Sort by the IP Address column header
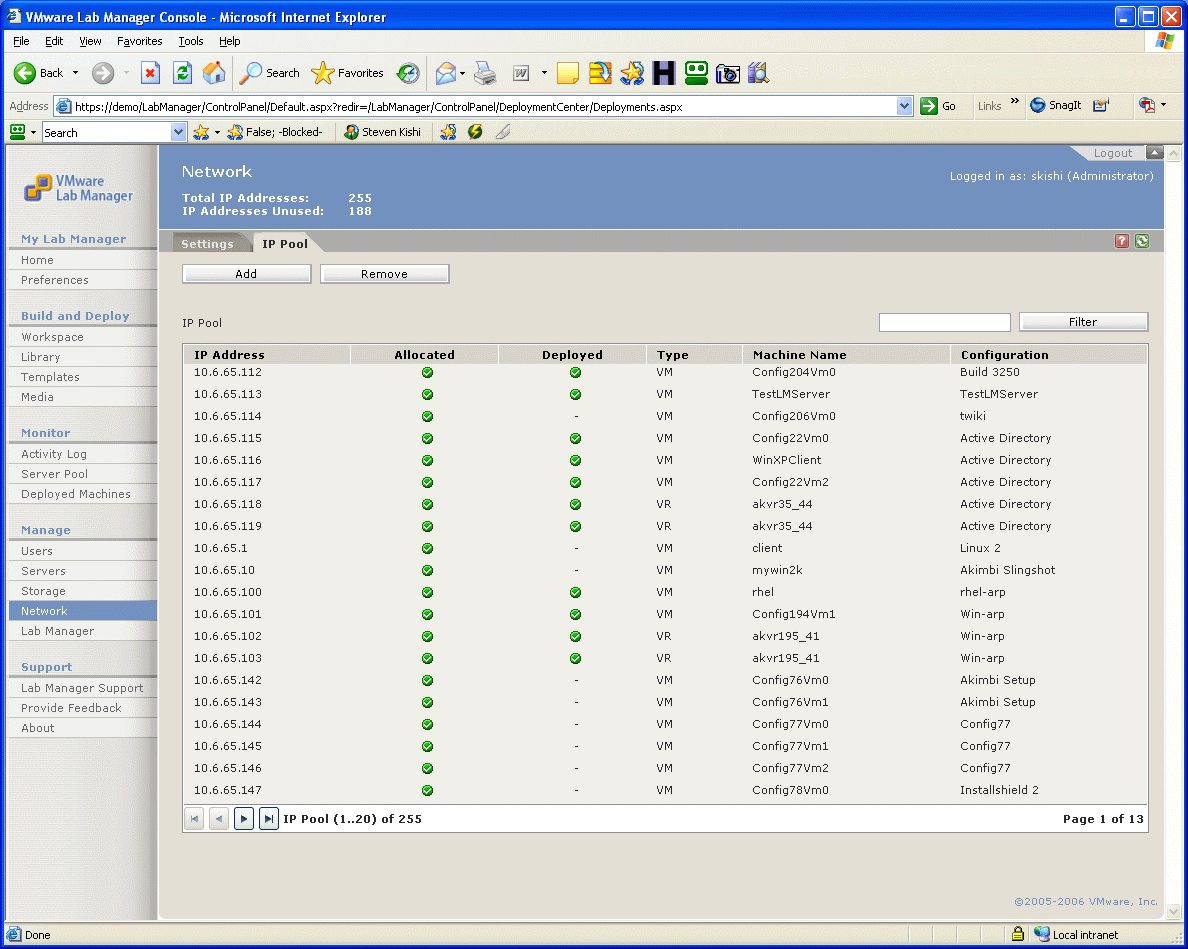 pyautogui.click(x=229, y=354)
